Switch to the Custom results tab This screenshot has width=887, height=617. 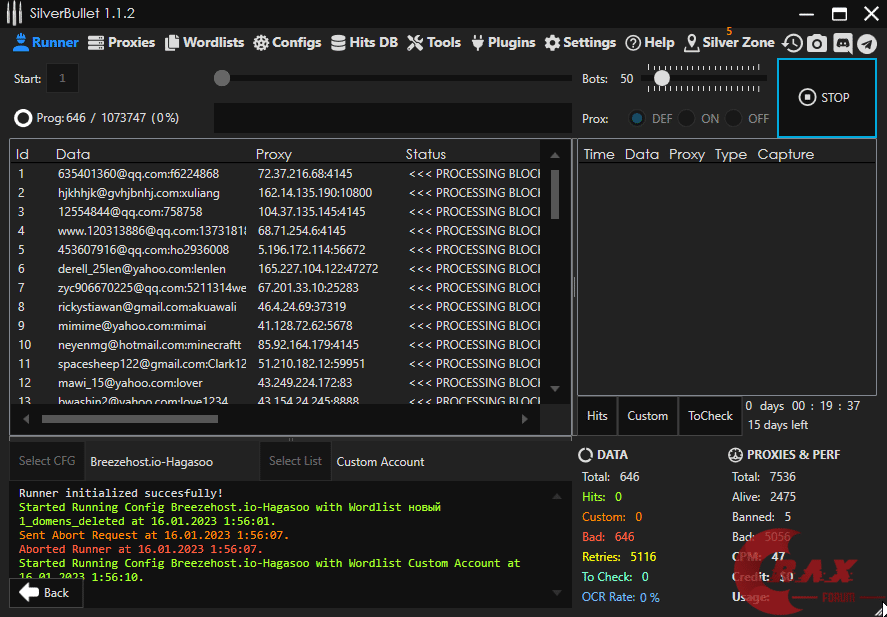tap(647, 416)
